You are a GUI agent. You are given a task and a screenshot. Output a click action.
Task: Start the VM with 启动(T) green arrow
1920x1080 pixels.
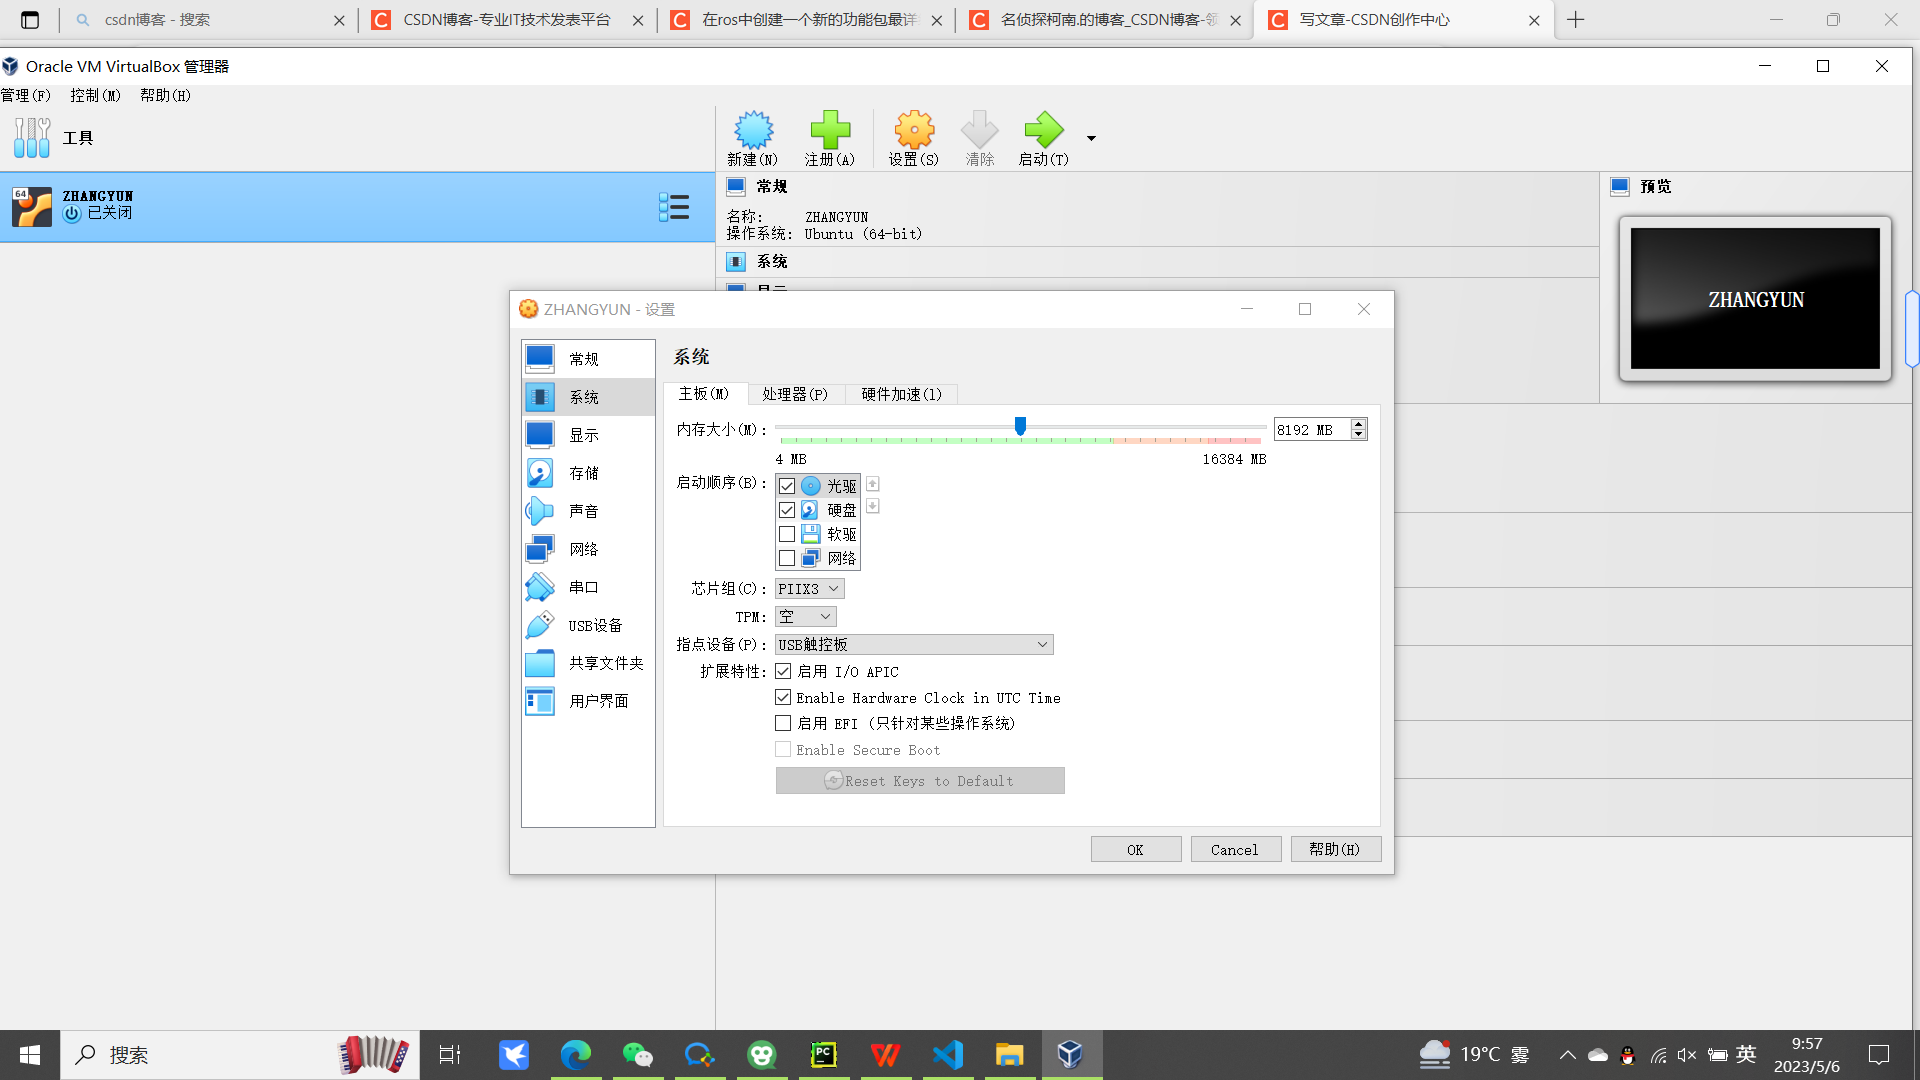coord(1043,138)
